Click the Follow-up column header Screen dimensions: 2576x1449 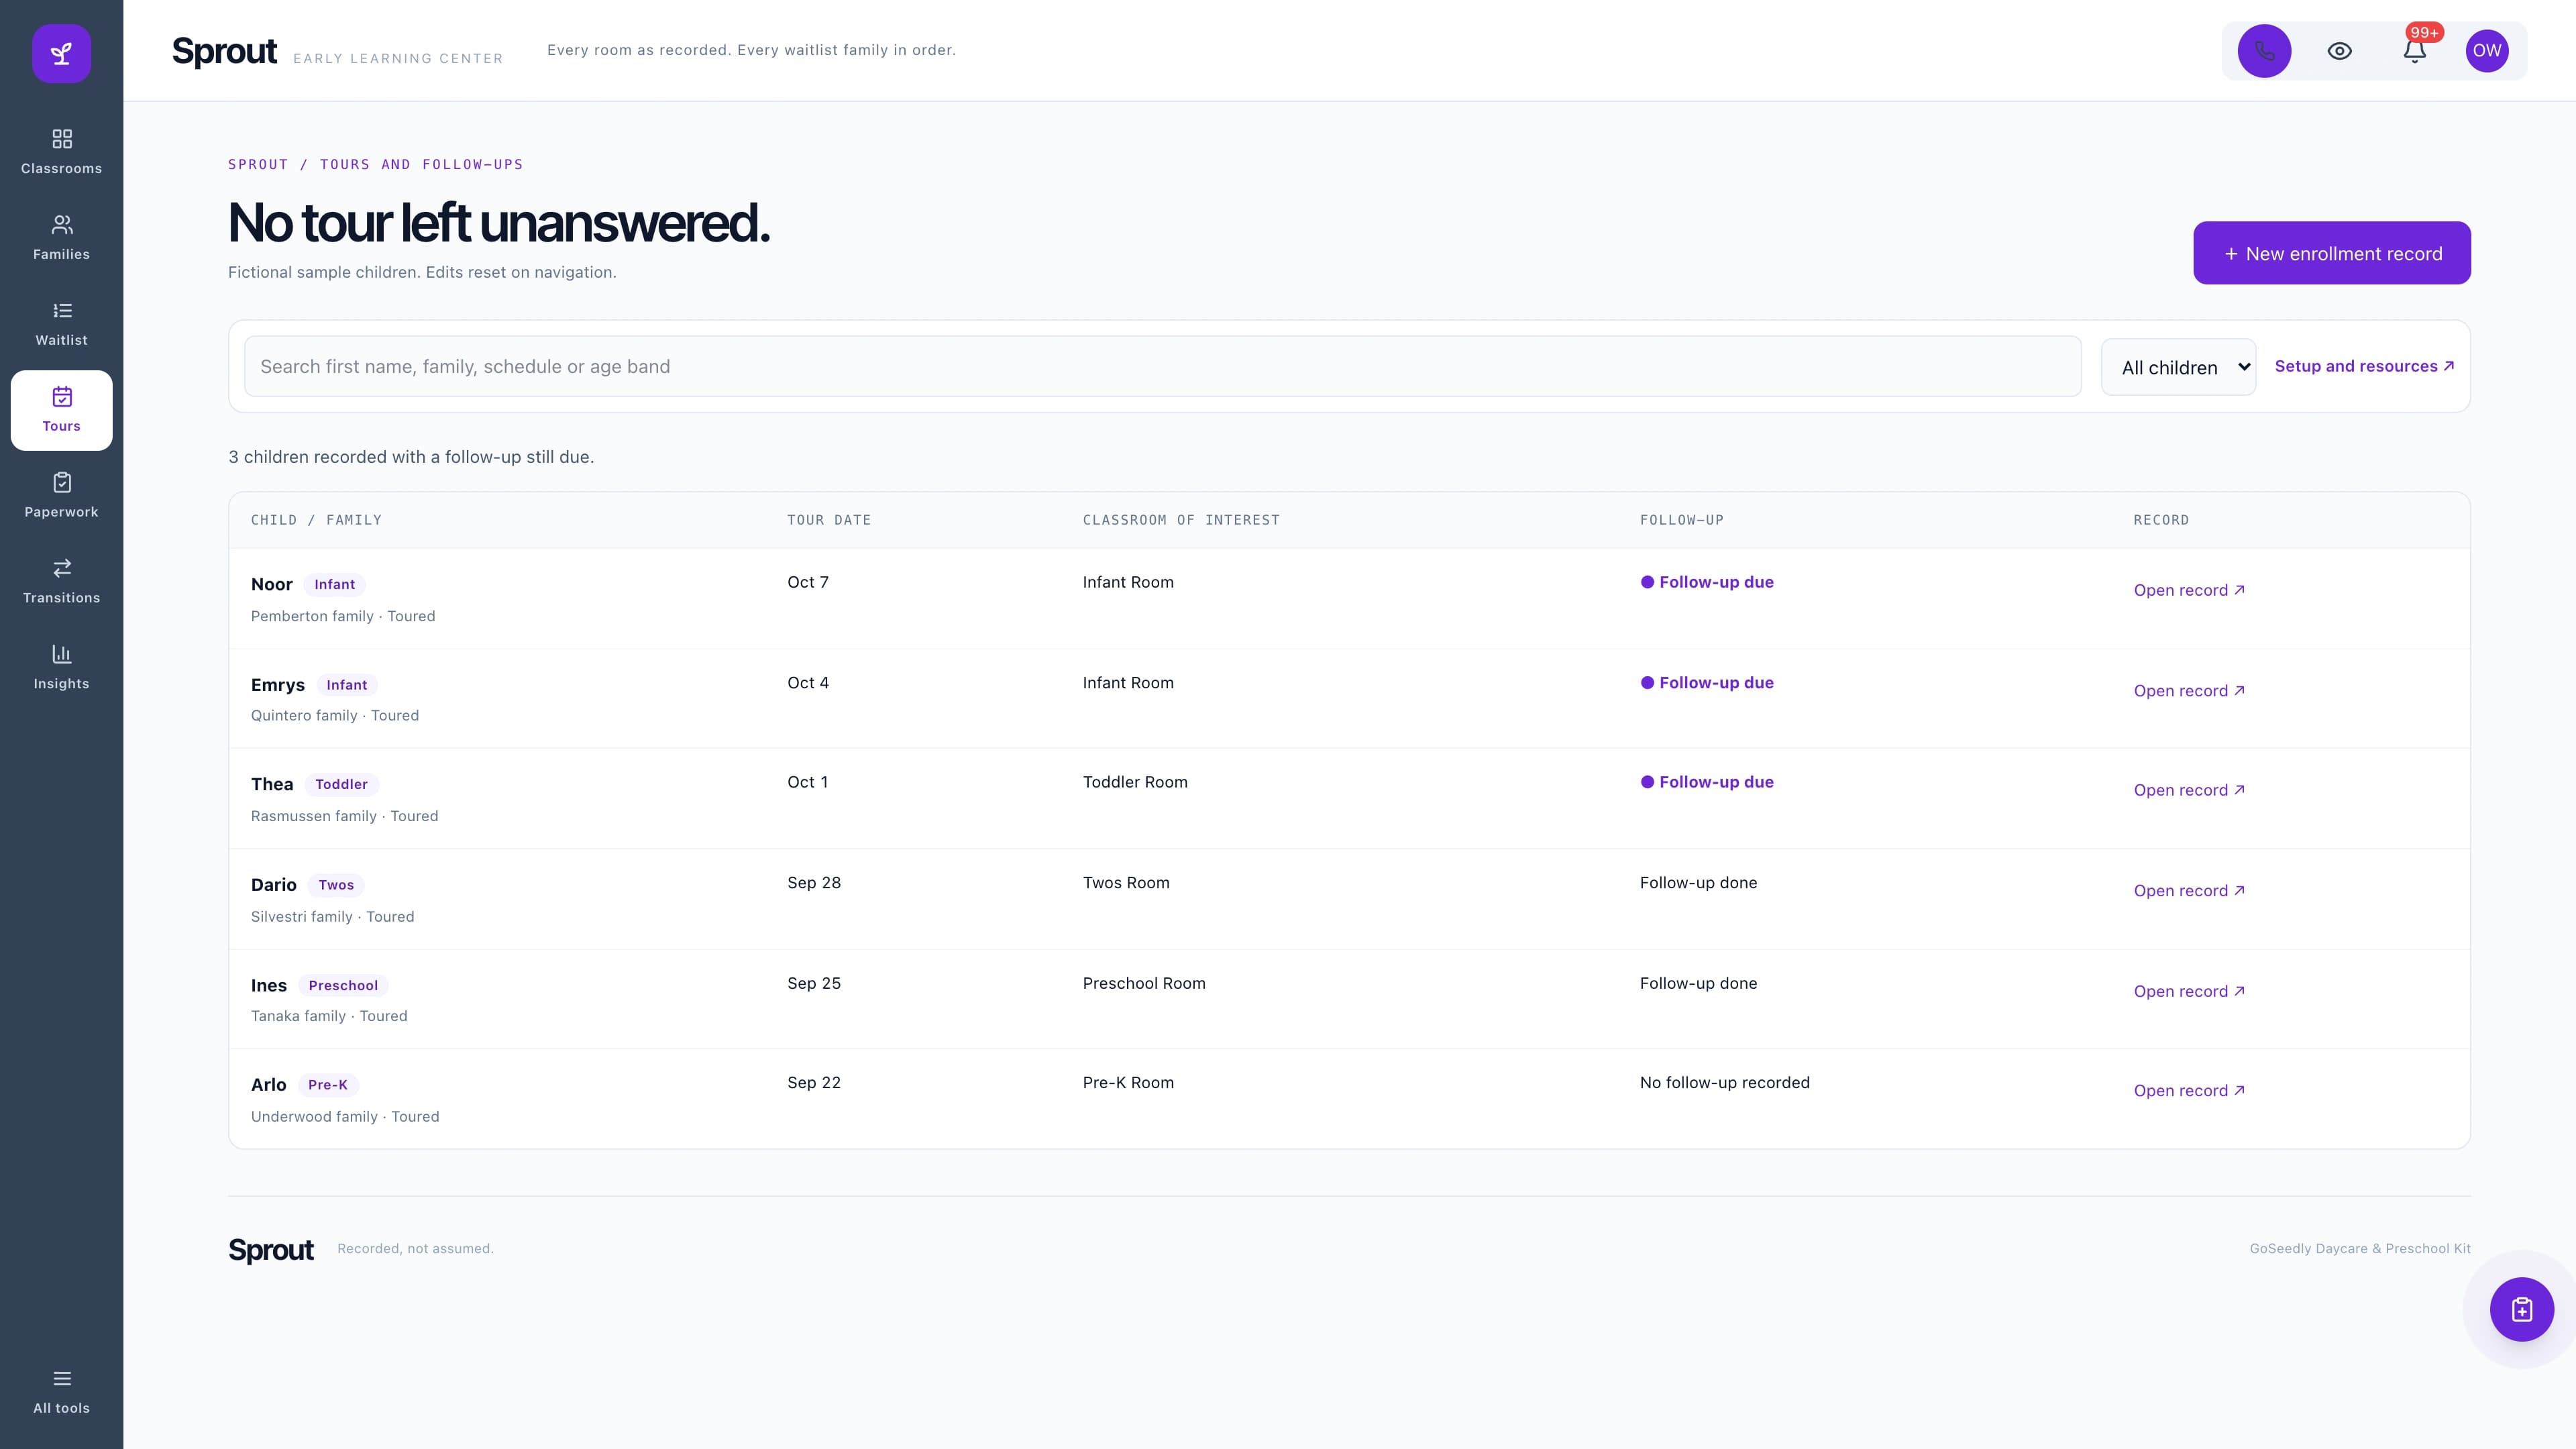[1682, 520]
